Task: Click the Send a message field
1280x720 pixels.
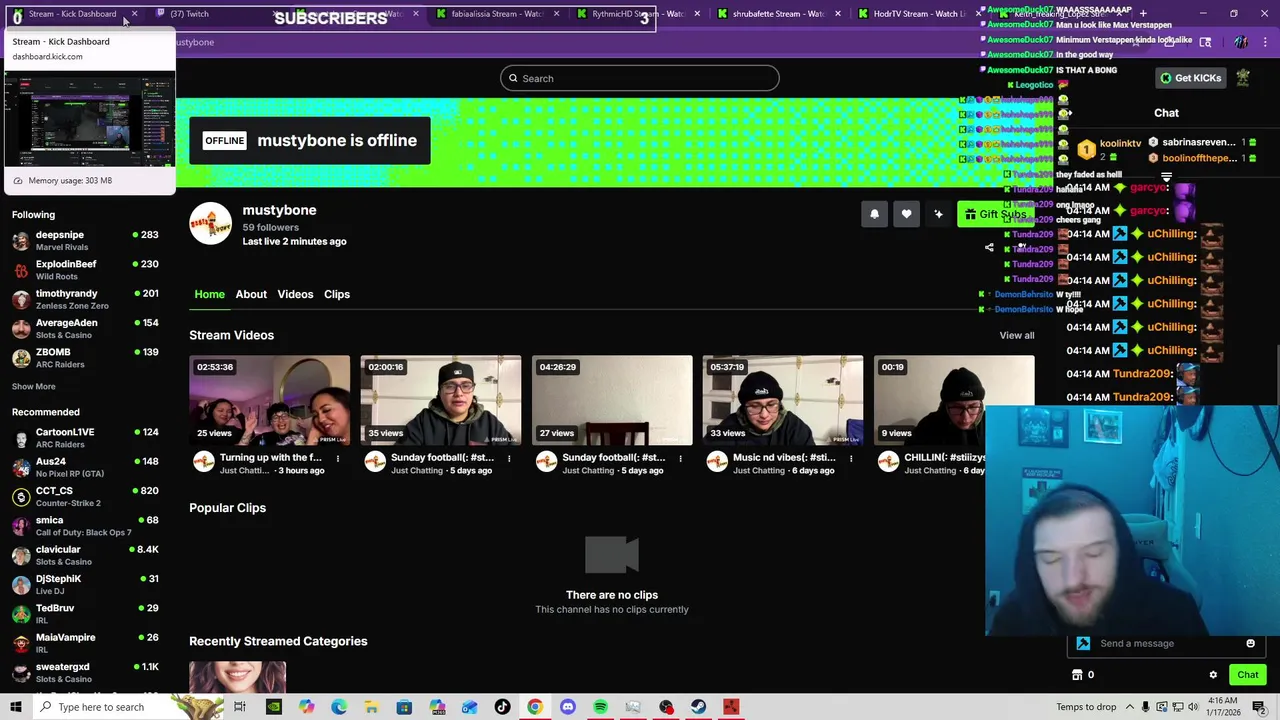Action: click(1165, 643)
